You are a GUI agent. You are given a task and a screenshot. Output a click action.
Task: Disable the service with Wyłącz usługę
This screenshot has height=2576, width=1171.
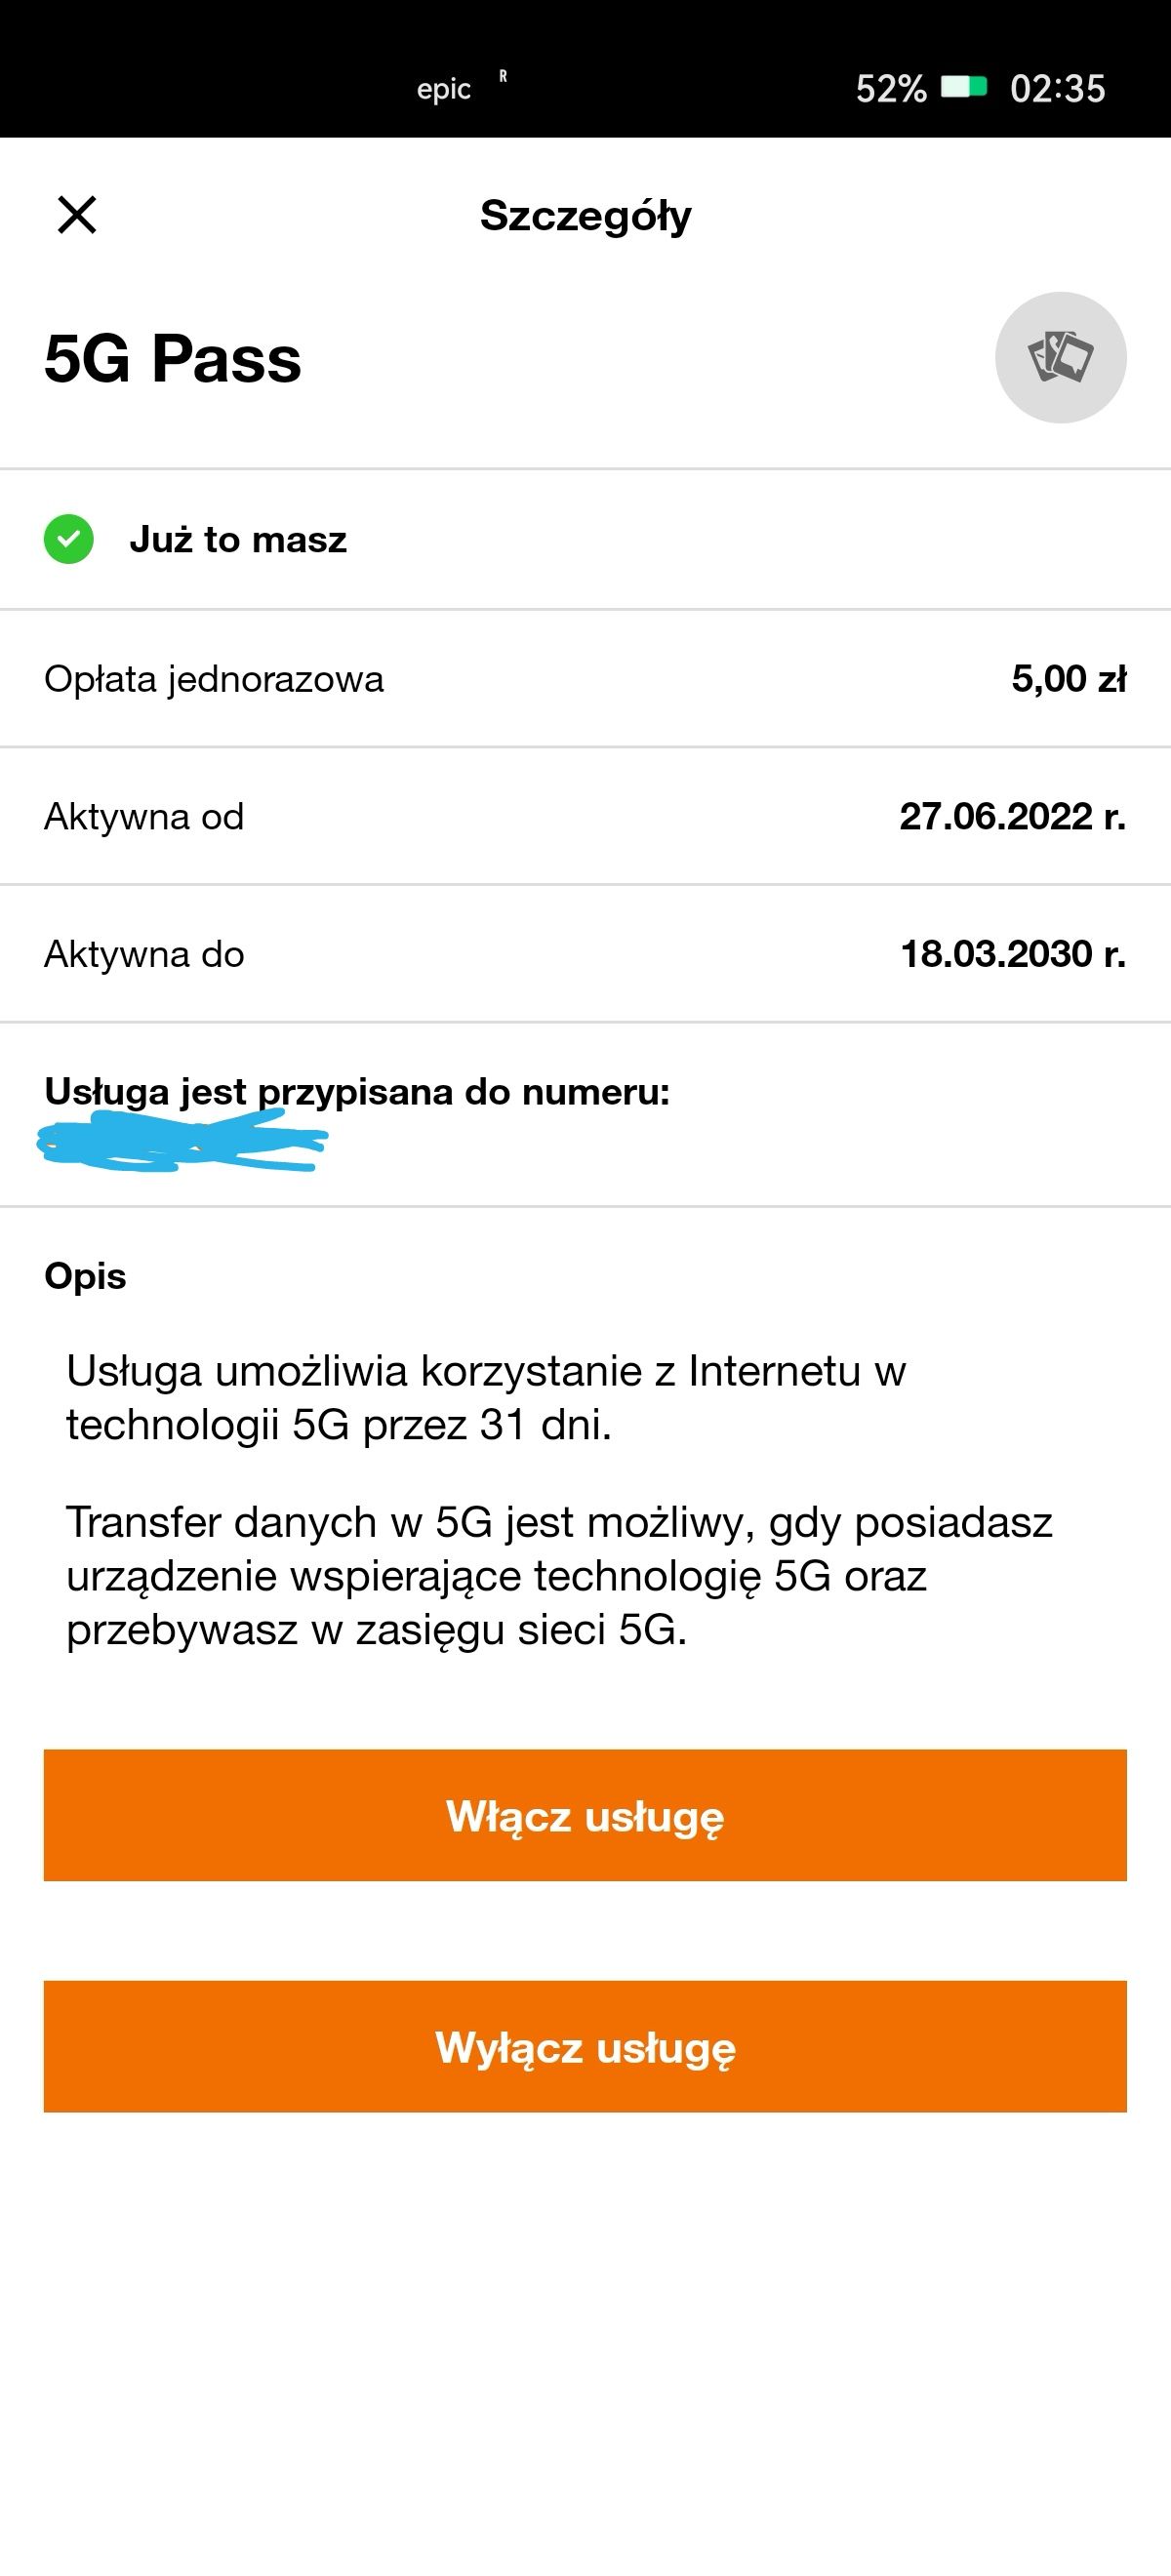coord(585,2047)
